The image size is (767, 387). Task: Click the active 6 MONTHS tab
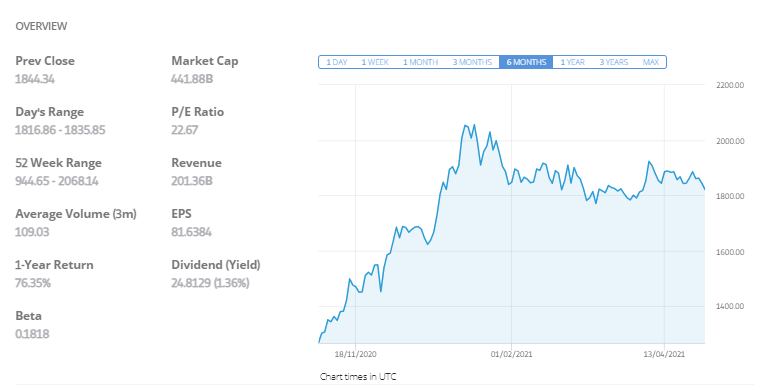[526, 62]
